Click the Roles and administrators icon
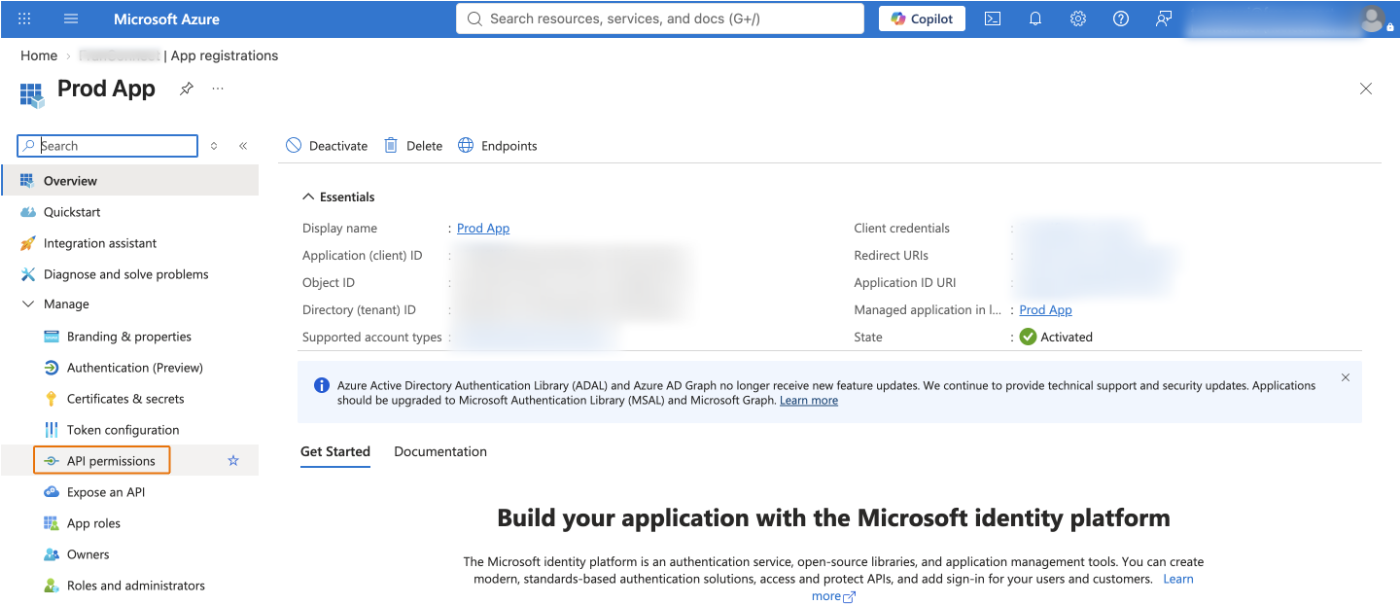 pos(51,585)
